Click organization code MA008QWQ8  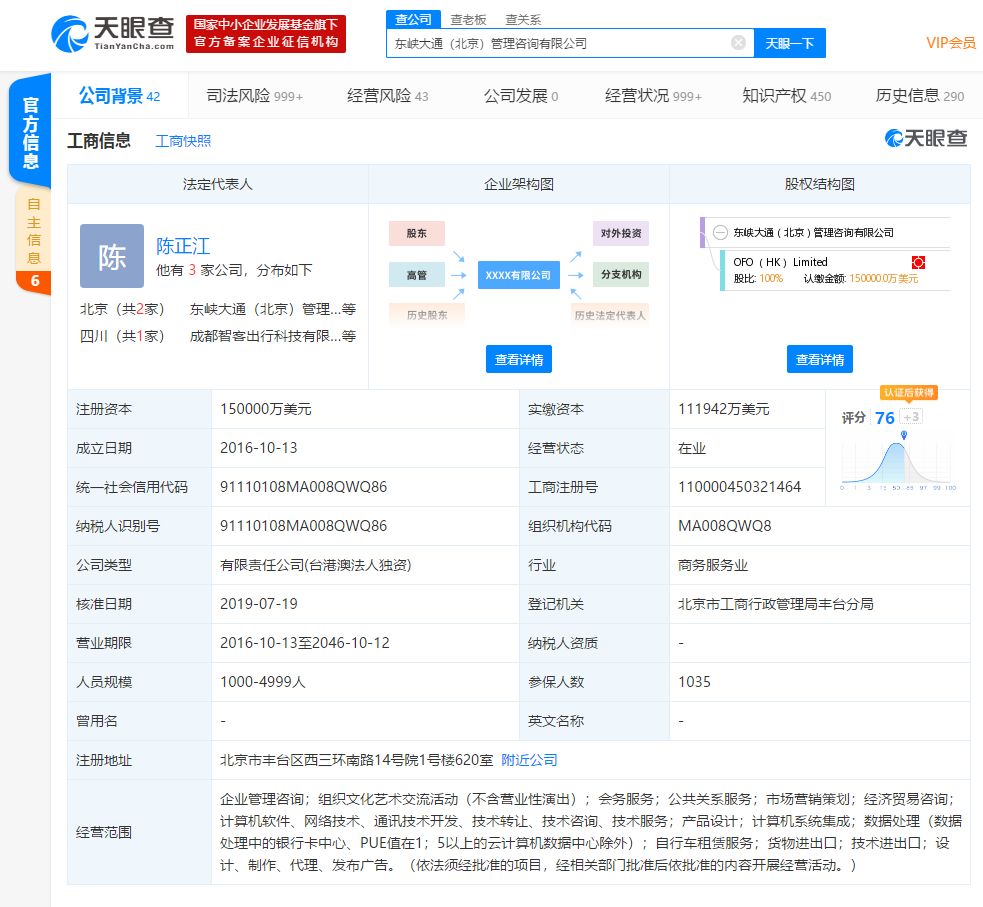coord(724,525)
